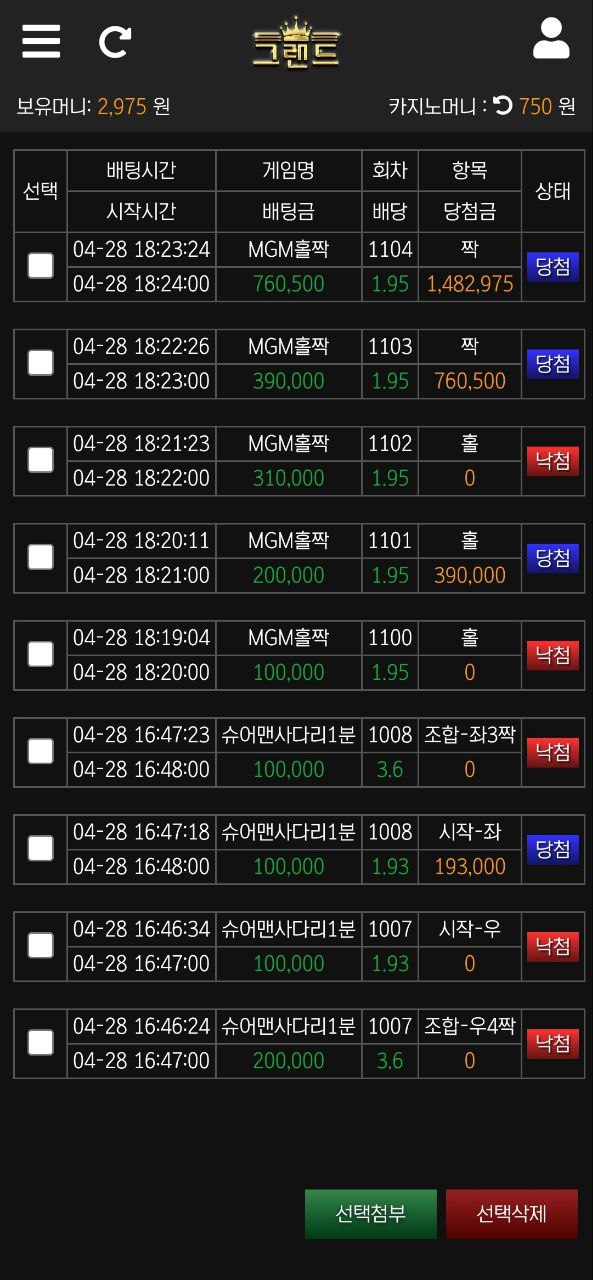Check the box for round 1104 bet
Image resolution: width=593 pixels, height=1280 pixels.
click(x=40, y=266)
